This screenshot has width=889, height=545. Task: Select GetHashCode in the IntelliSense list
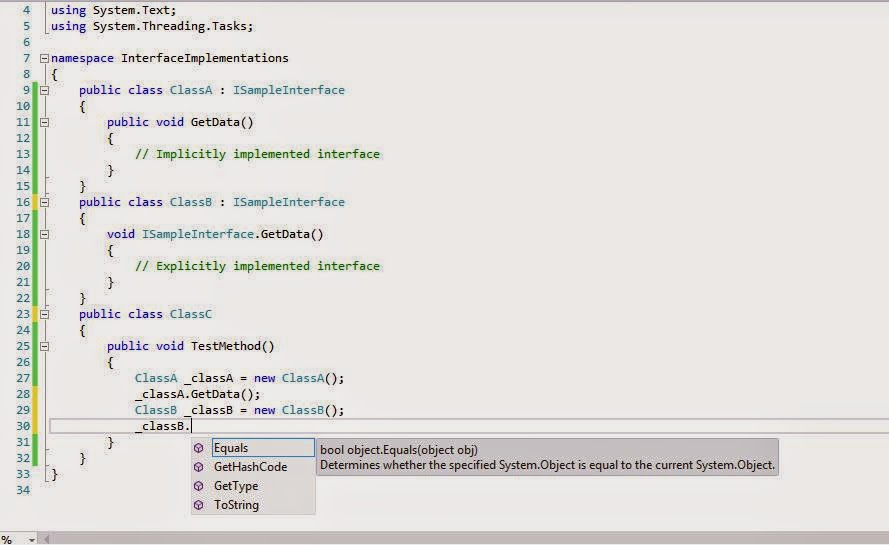(251, 467)
